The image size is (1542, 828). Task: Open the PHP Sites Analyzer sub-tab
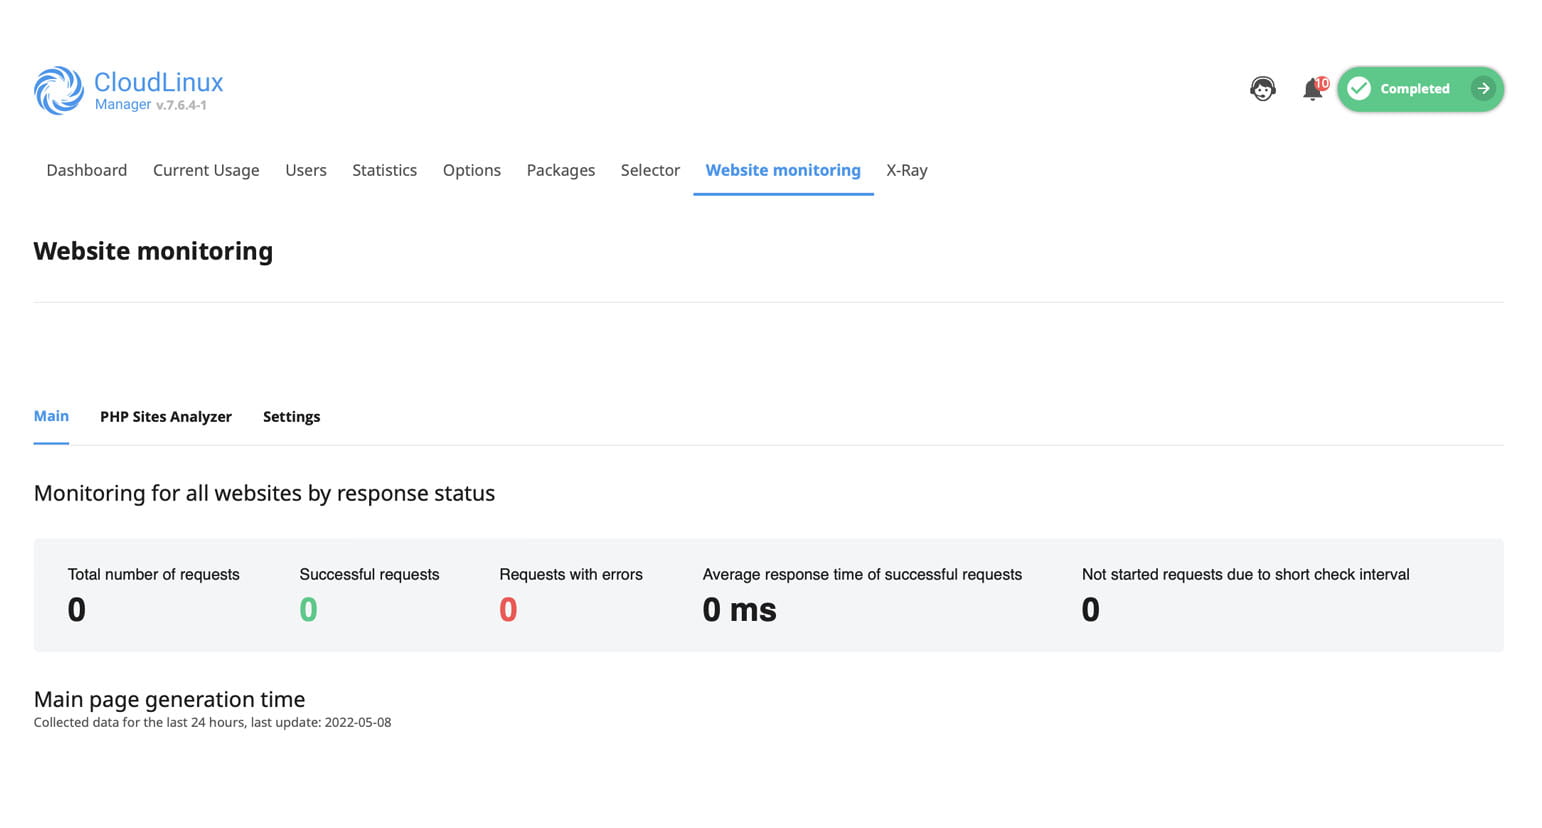[166, 417]
